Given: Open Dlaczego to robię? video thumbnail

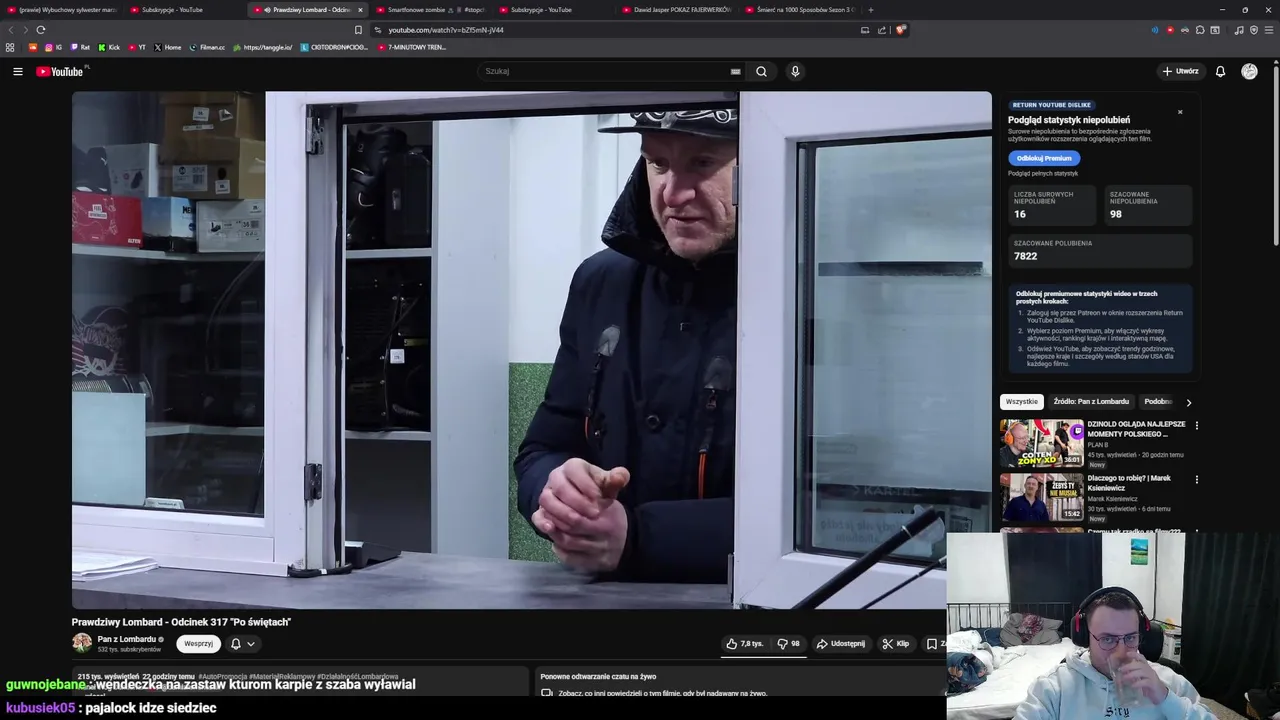Looking at the screenshot, I should click(x=1041, y=497).
